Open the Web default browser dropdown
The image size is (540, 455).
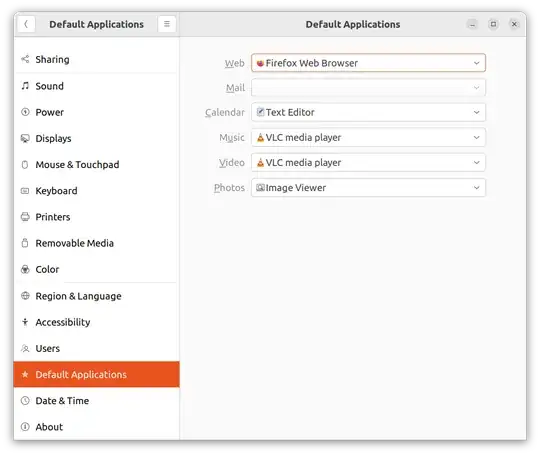[368, 63]
